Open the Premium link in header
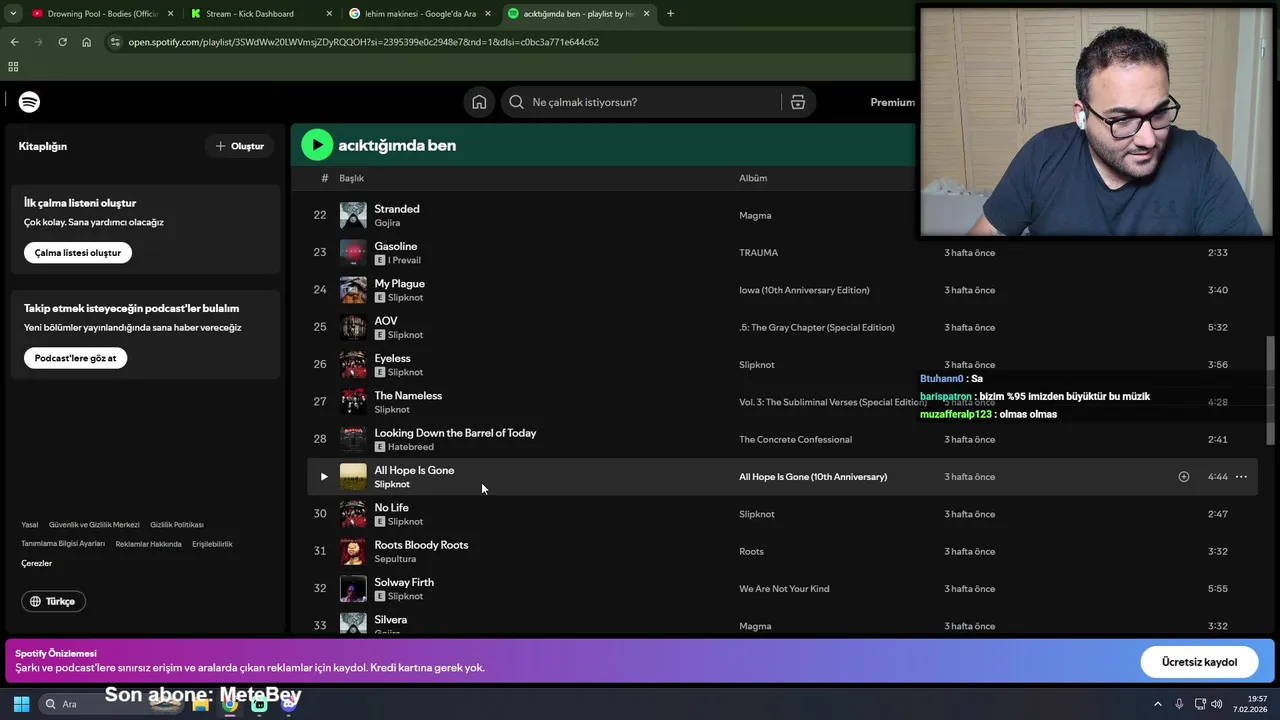The height and width of the screenshot is (720, 1280). click(892, 102)
